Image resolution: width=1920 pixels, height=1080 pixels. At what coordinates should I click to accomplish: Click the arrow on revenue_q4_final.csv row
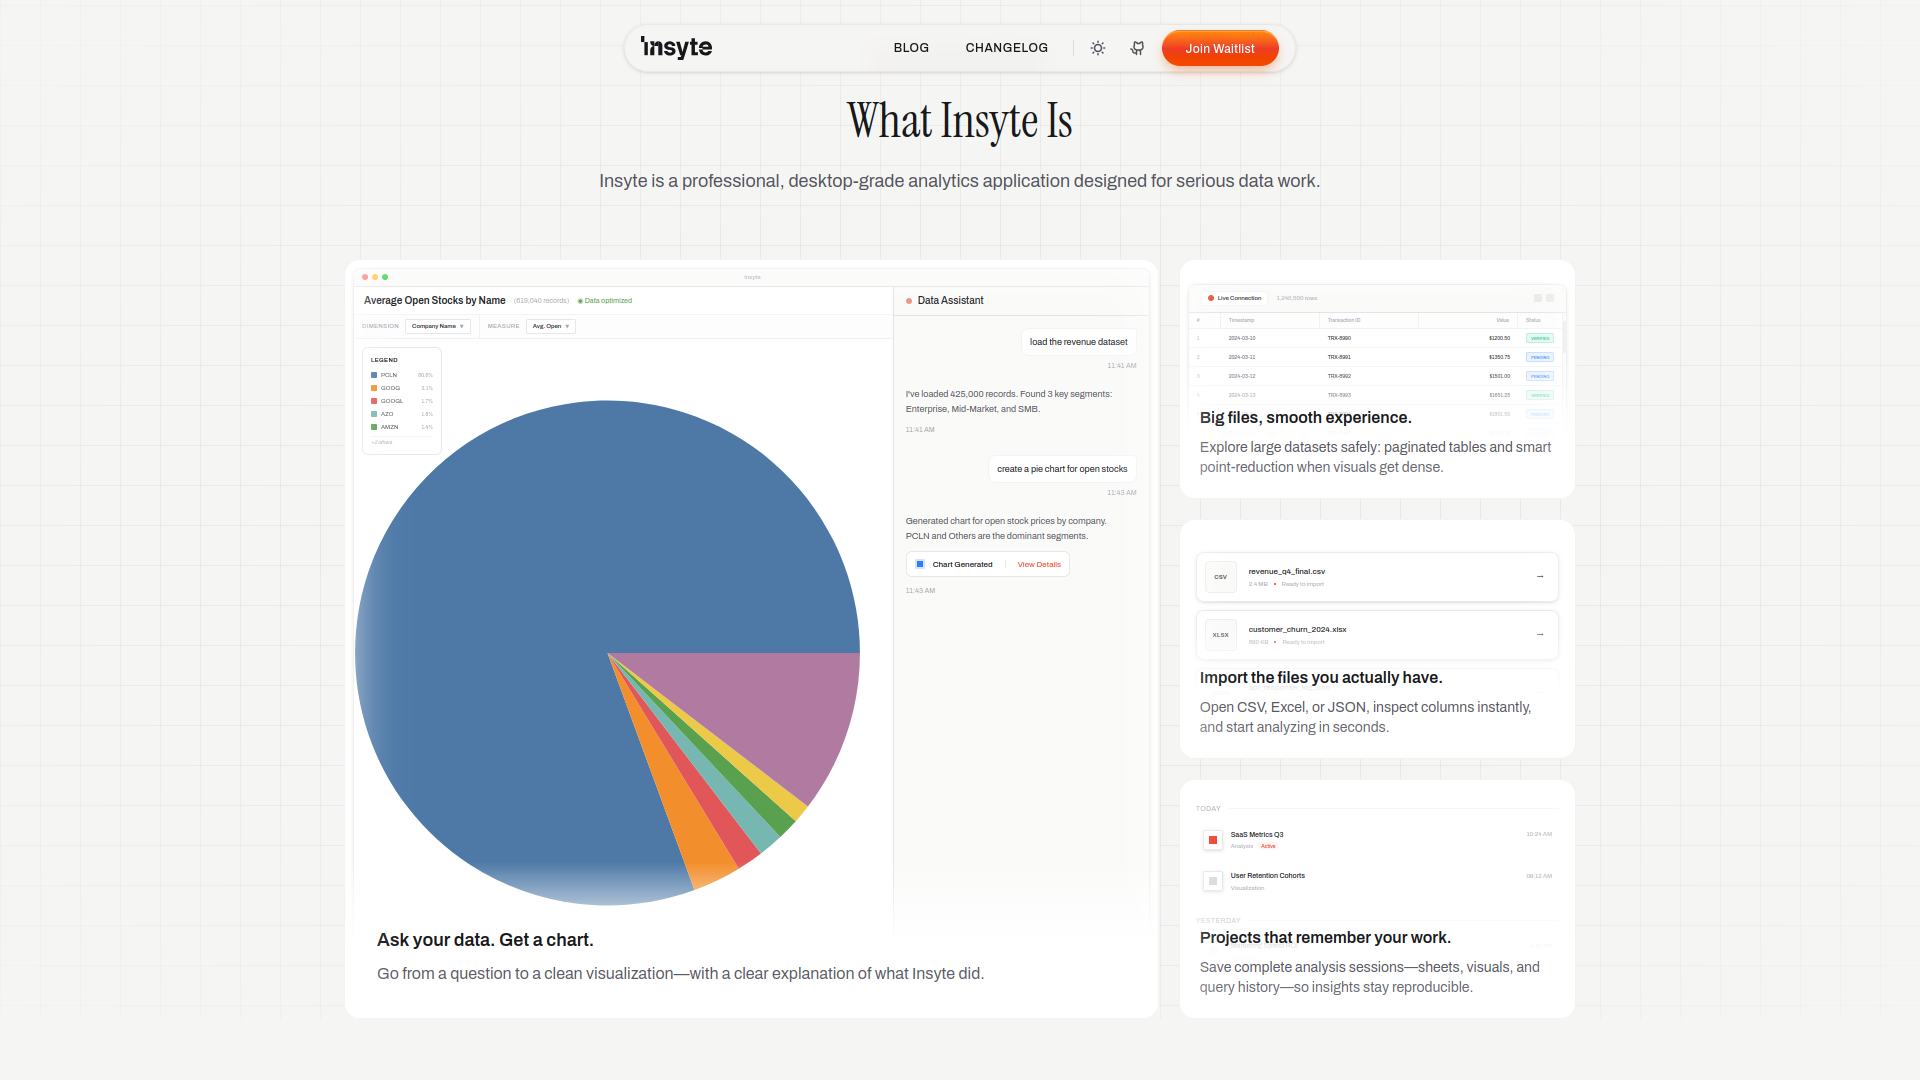tap(1540, 577)
